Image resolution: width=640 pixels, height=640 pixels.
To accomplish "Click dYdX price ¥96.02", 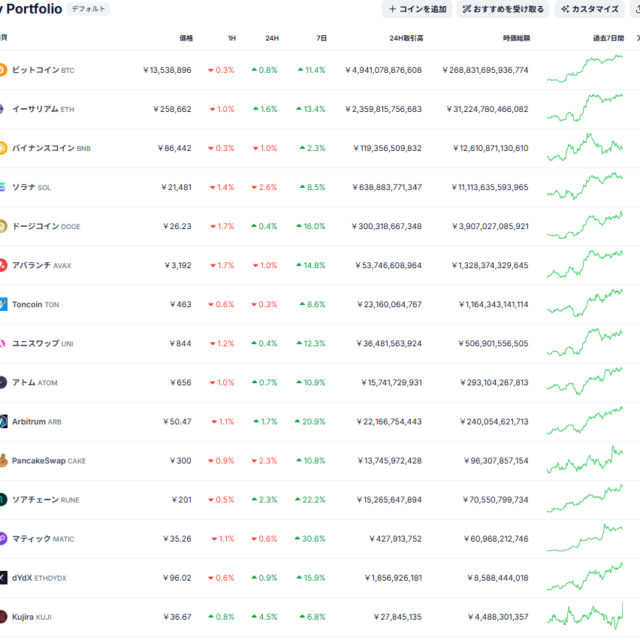I will pos(177,578).
